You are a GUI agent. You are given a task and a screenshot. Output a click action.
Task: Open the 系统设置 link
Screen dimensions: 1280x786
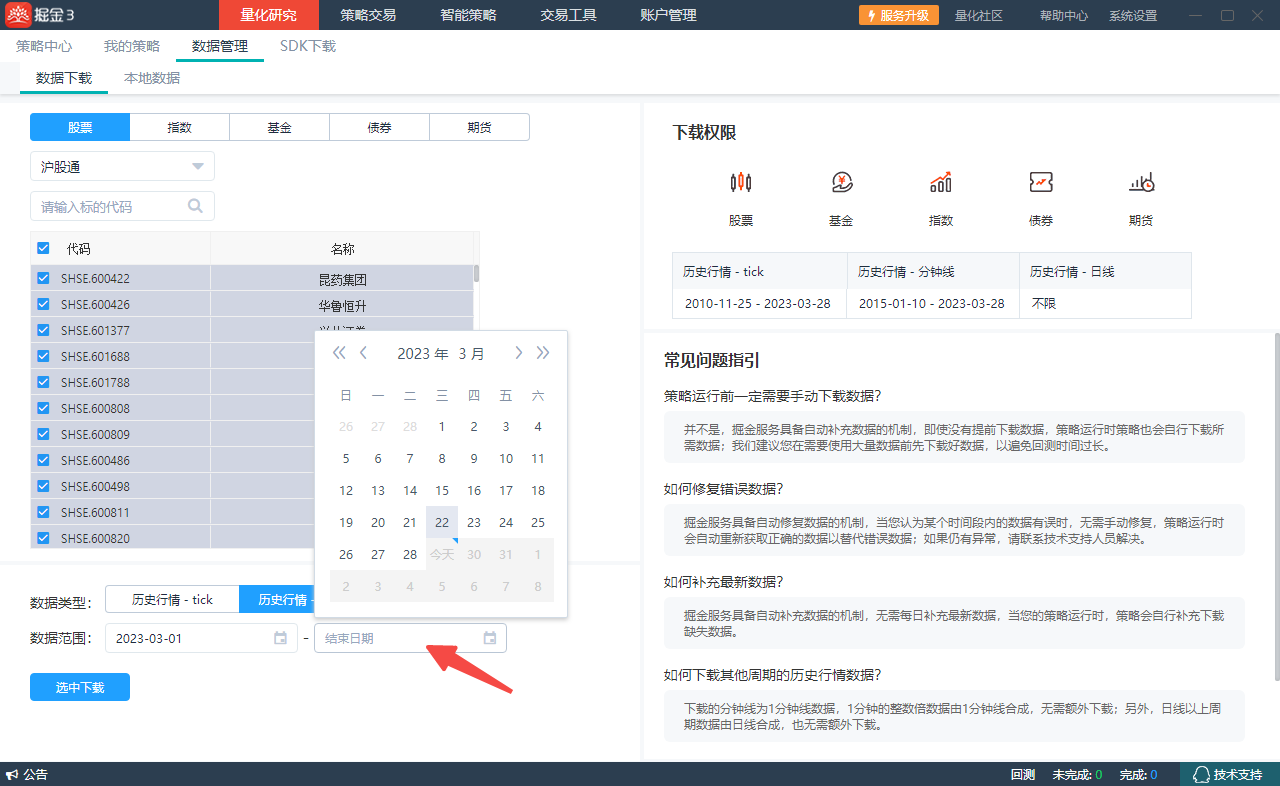coord(1133,15)
